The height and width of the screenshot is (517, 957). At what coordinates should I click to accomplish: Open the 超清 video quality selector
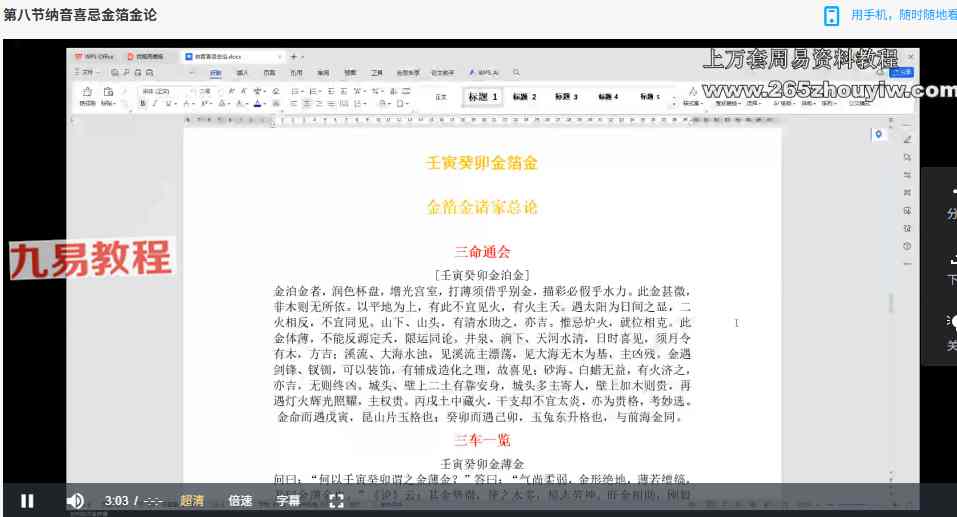193,500
